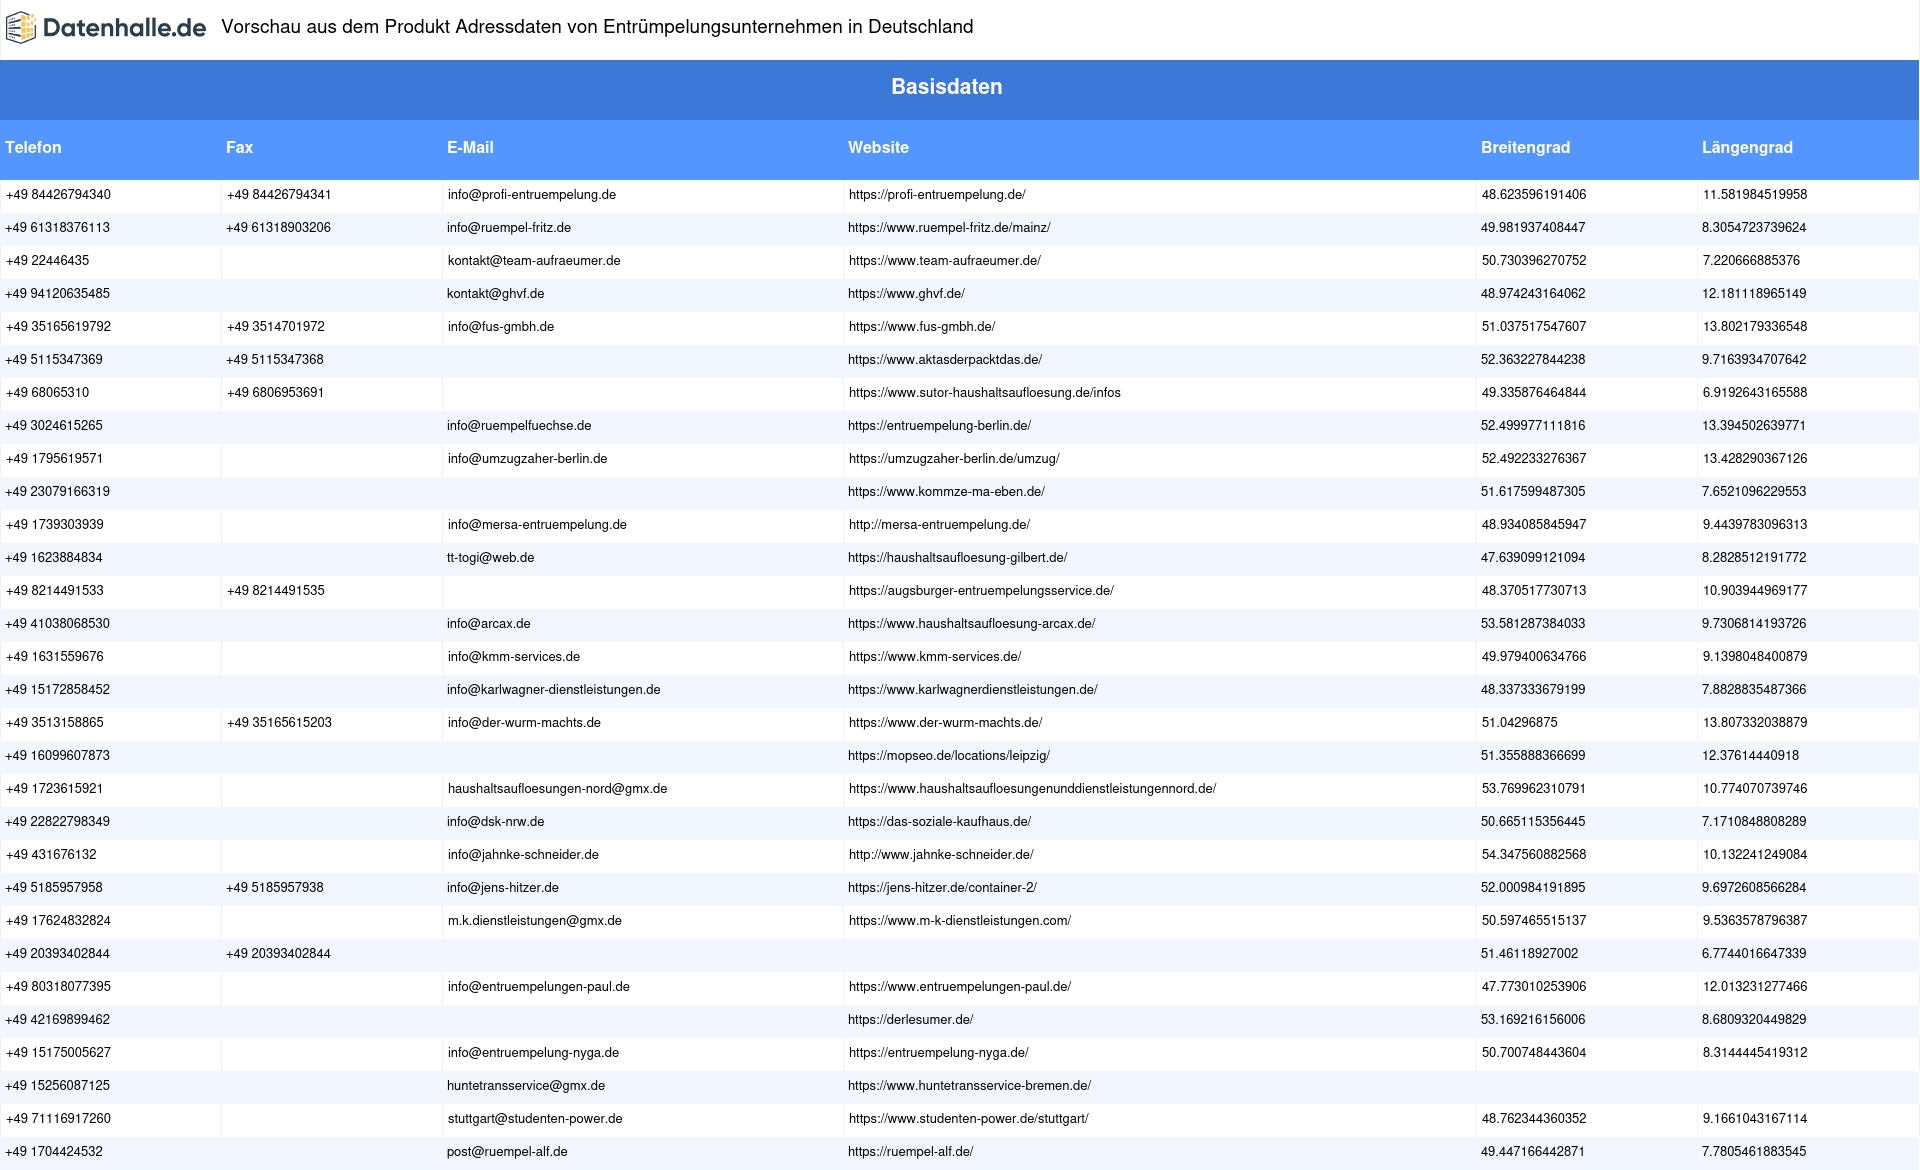Image resolution: width=1920 pixels, height=1170 pixels.
Task: Click the E-Mail column header
Action: coord(470,147)
